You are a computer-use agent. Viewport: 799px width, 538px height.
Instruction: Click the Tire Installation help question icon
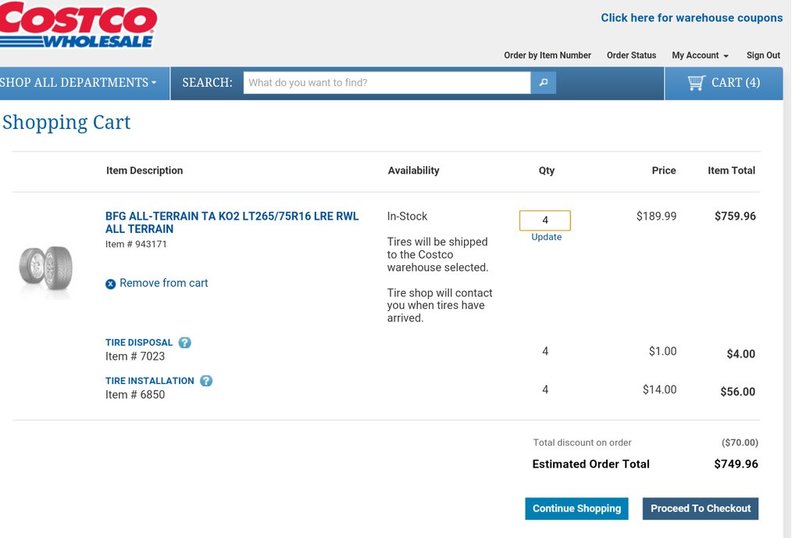206,381
